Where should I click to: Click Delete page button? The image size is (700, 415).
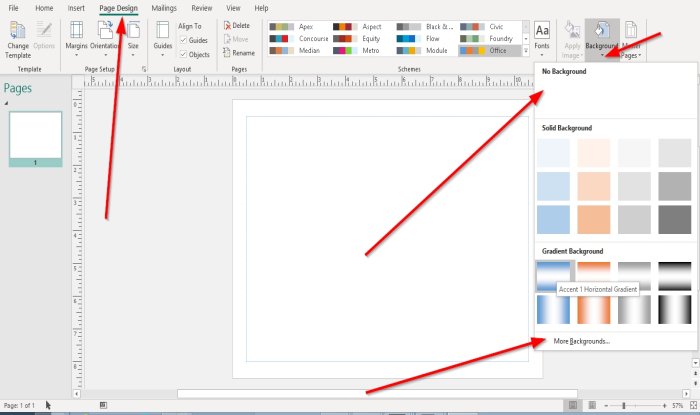pos(237,26)
